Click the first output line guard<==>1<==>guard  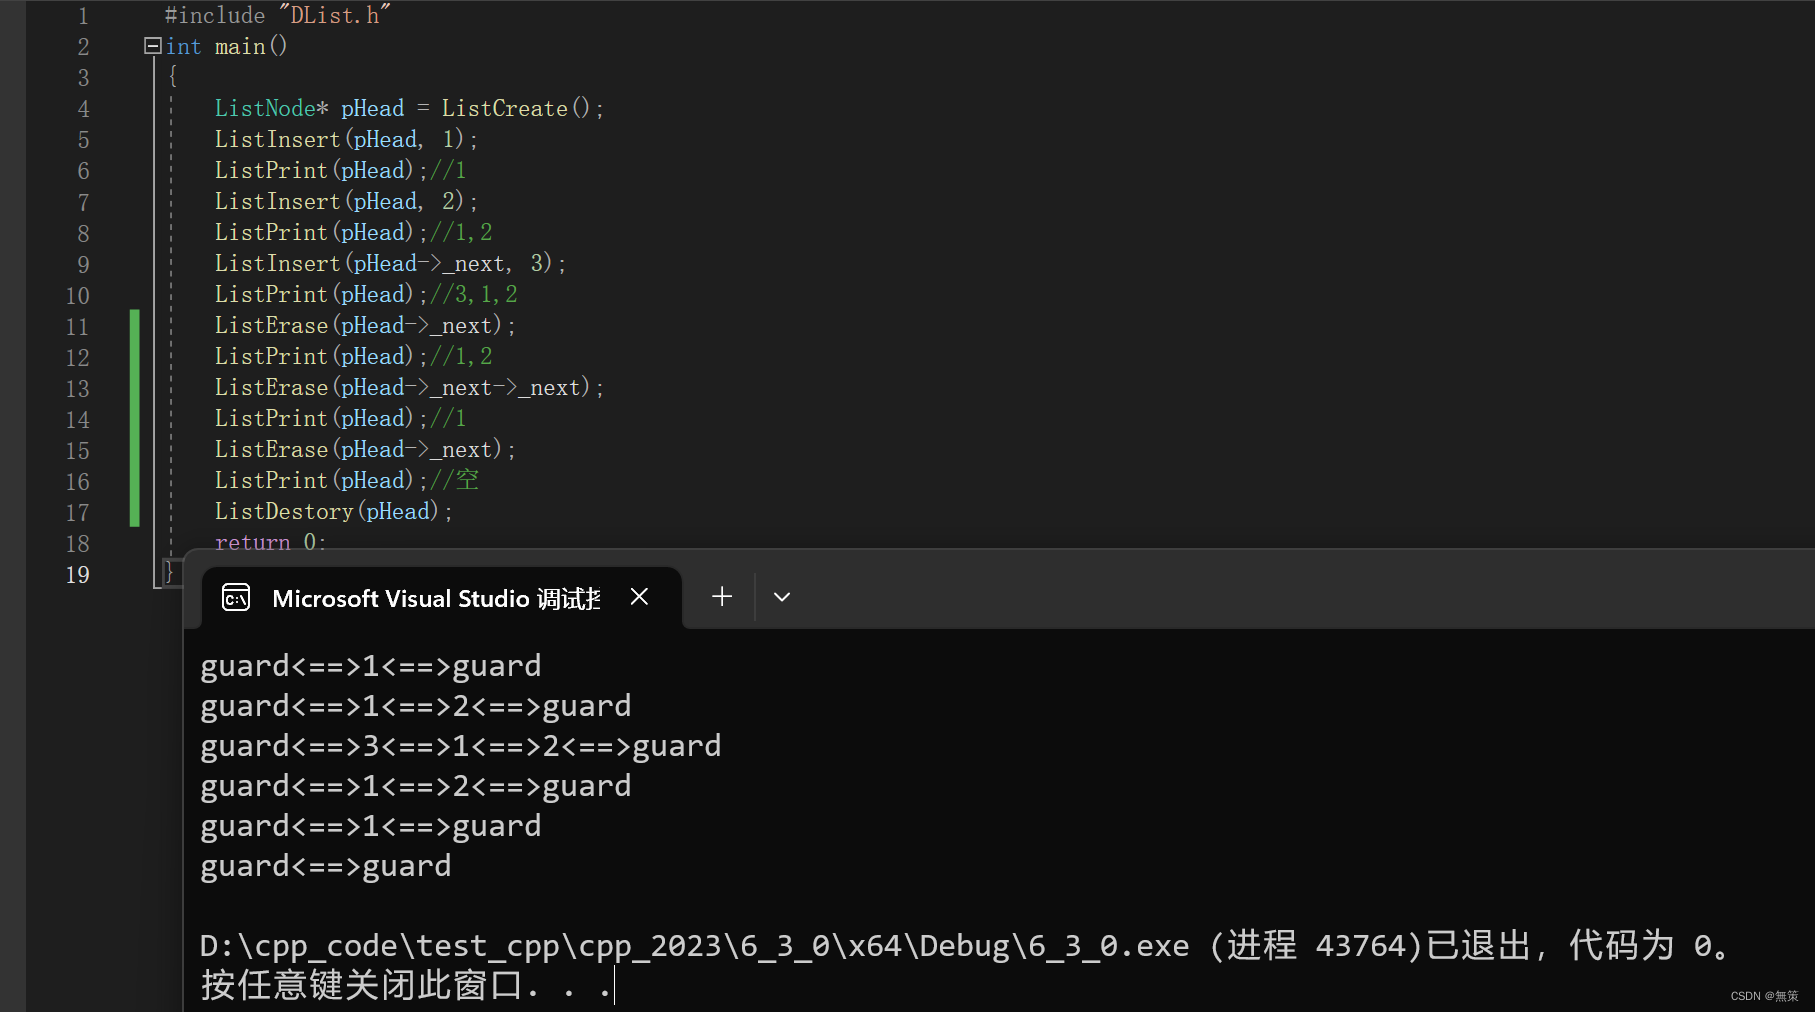coord(371,666)
